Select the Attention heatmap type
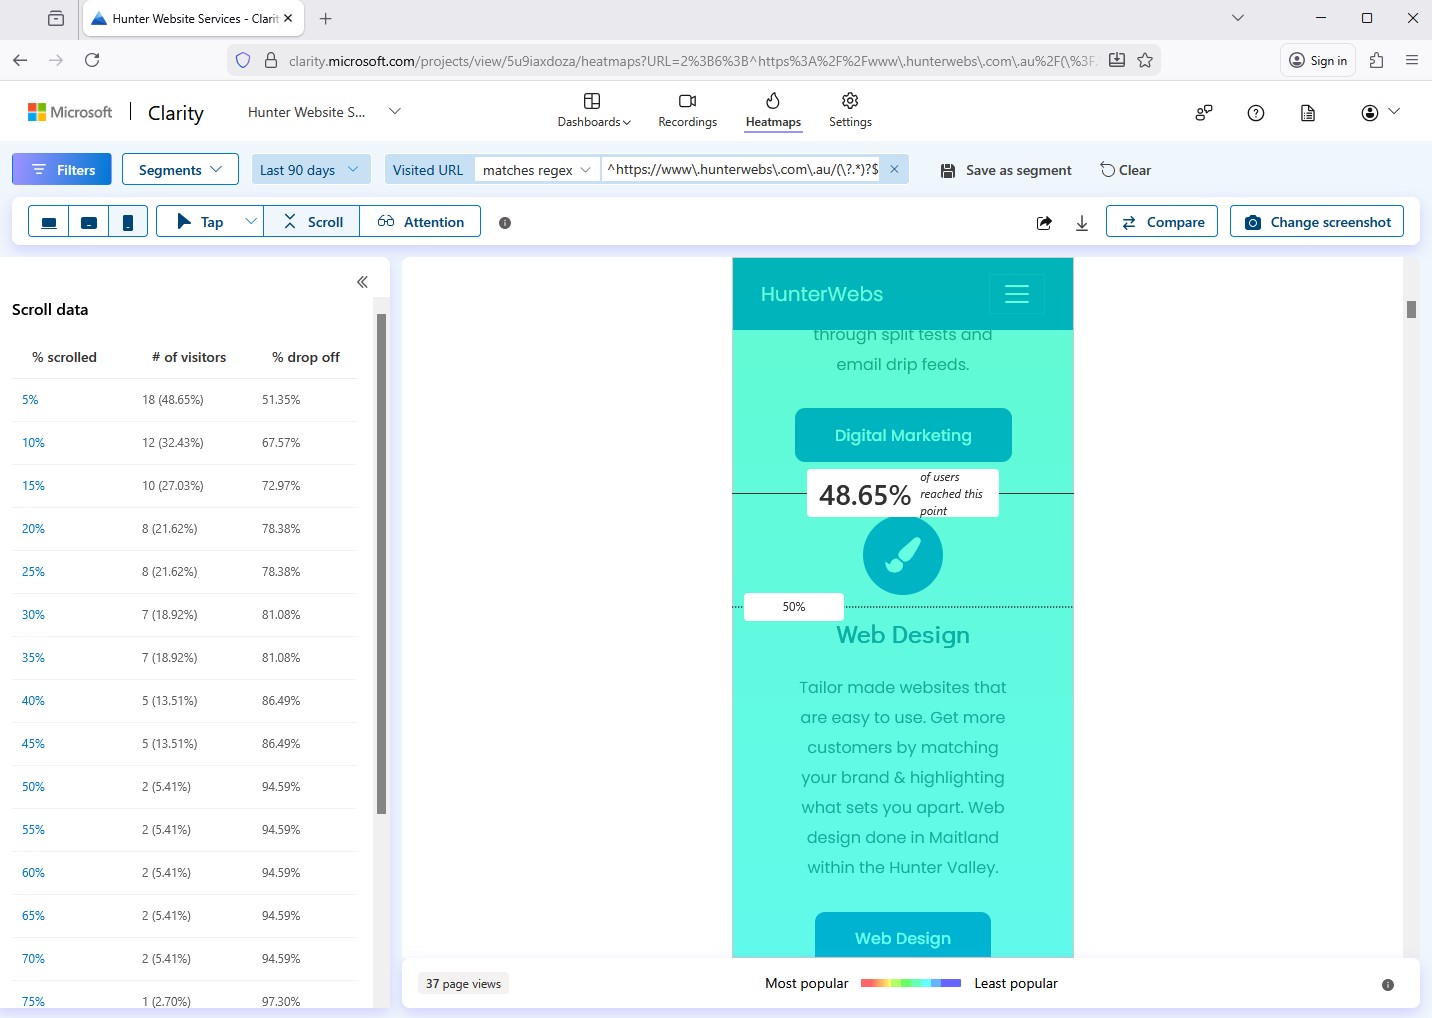 pyautogui.click(x=420, y=222)
